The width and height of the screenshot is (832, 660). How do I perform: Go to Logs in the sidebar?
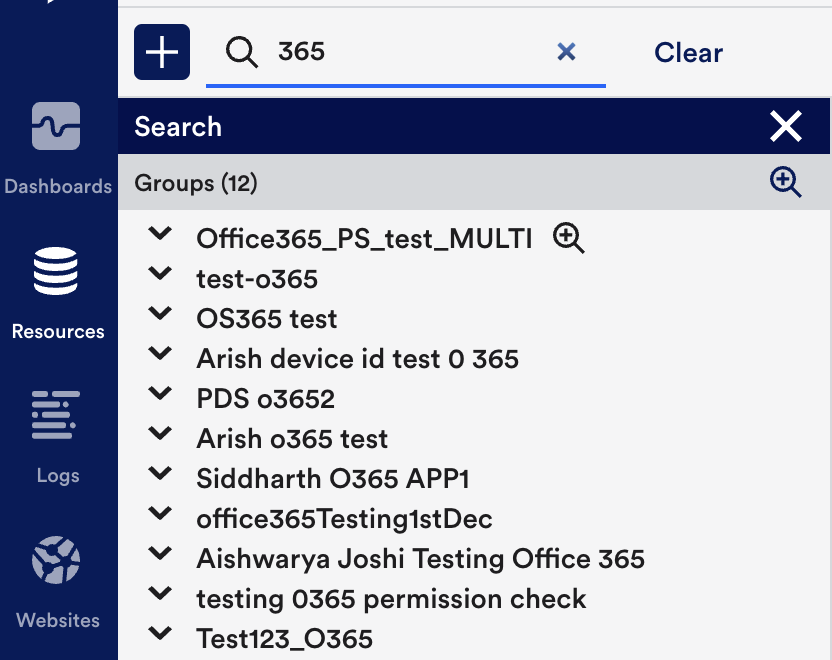pyautogui.click(x=57, y=438)
